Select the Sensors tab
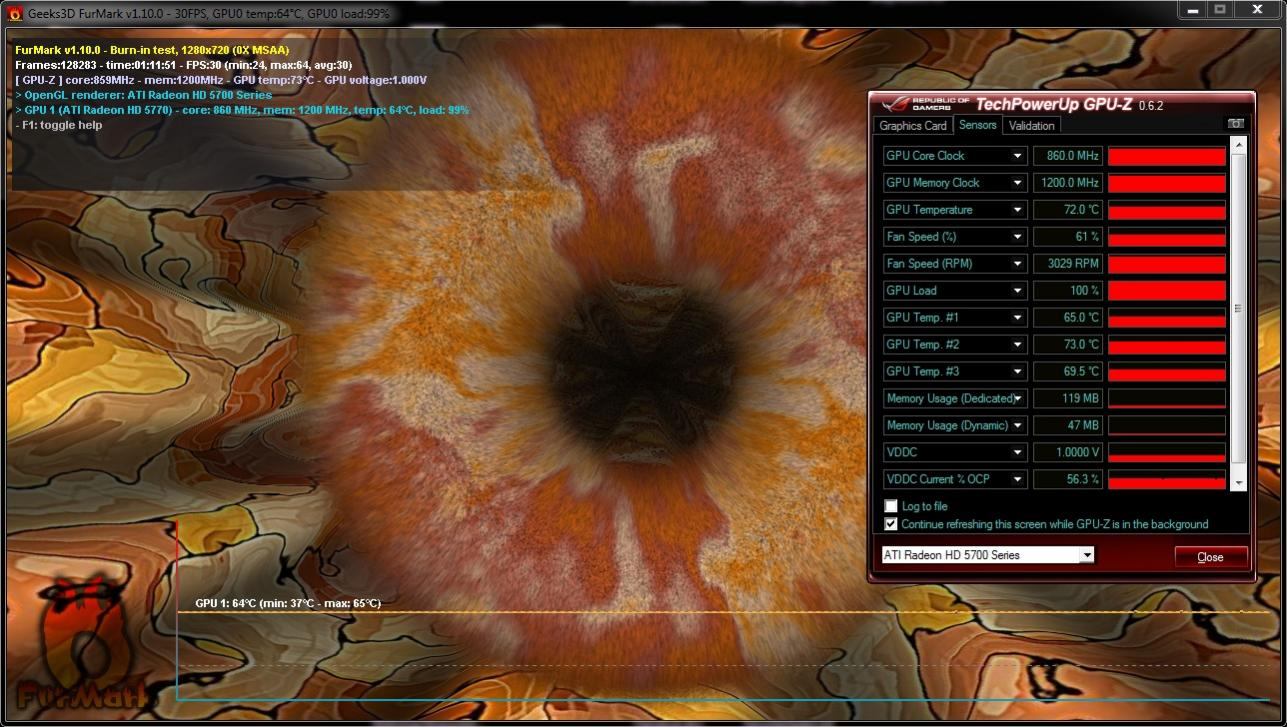The height and width of the screenshot is (727, 1287). [977, 125]
